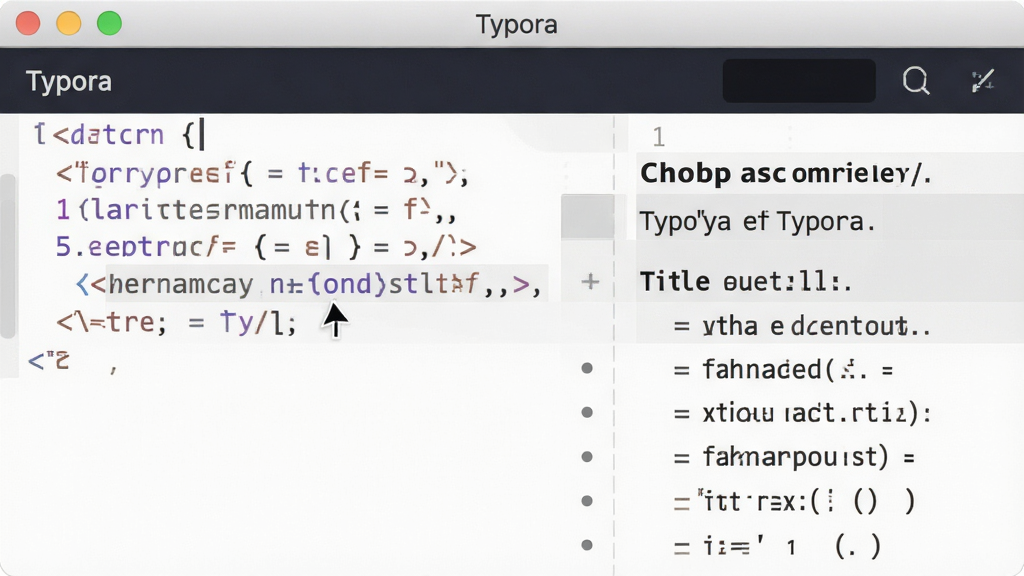Click the gray block in center gutter

pyautogui.click(x=587, y=216)
